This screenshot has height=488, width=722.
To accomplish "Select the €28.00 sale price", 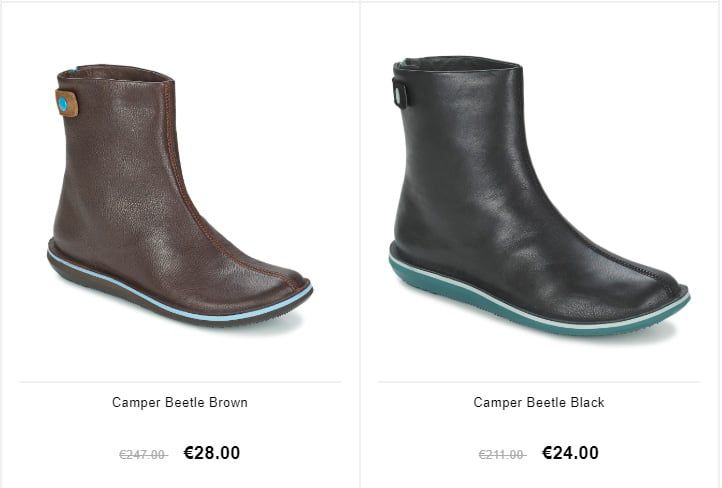I will 212,453.
